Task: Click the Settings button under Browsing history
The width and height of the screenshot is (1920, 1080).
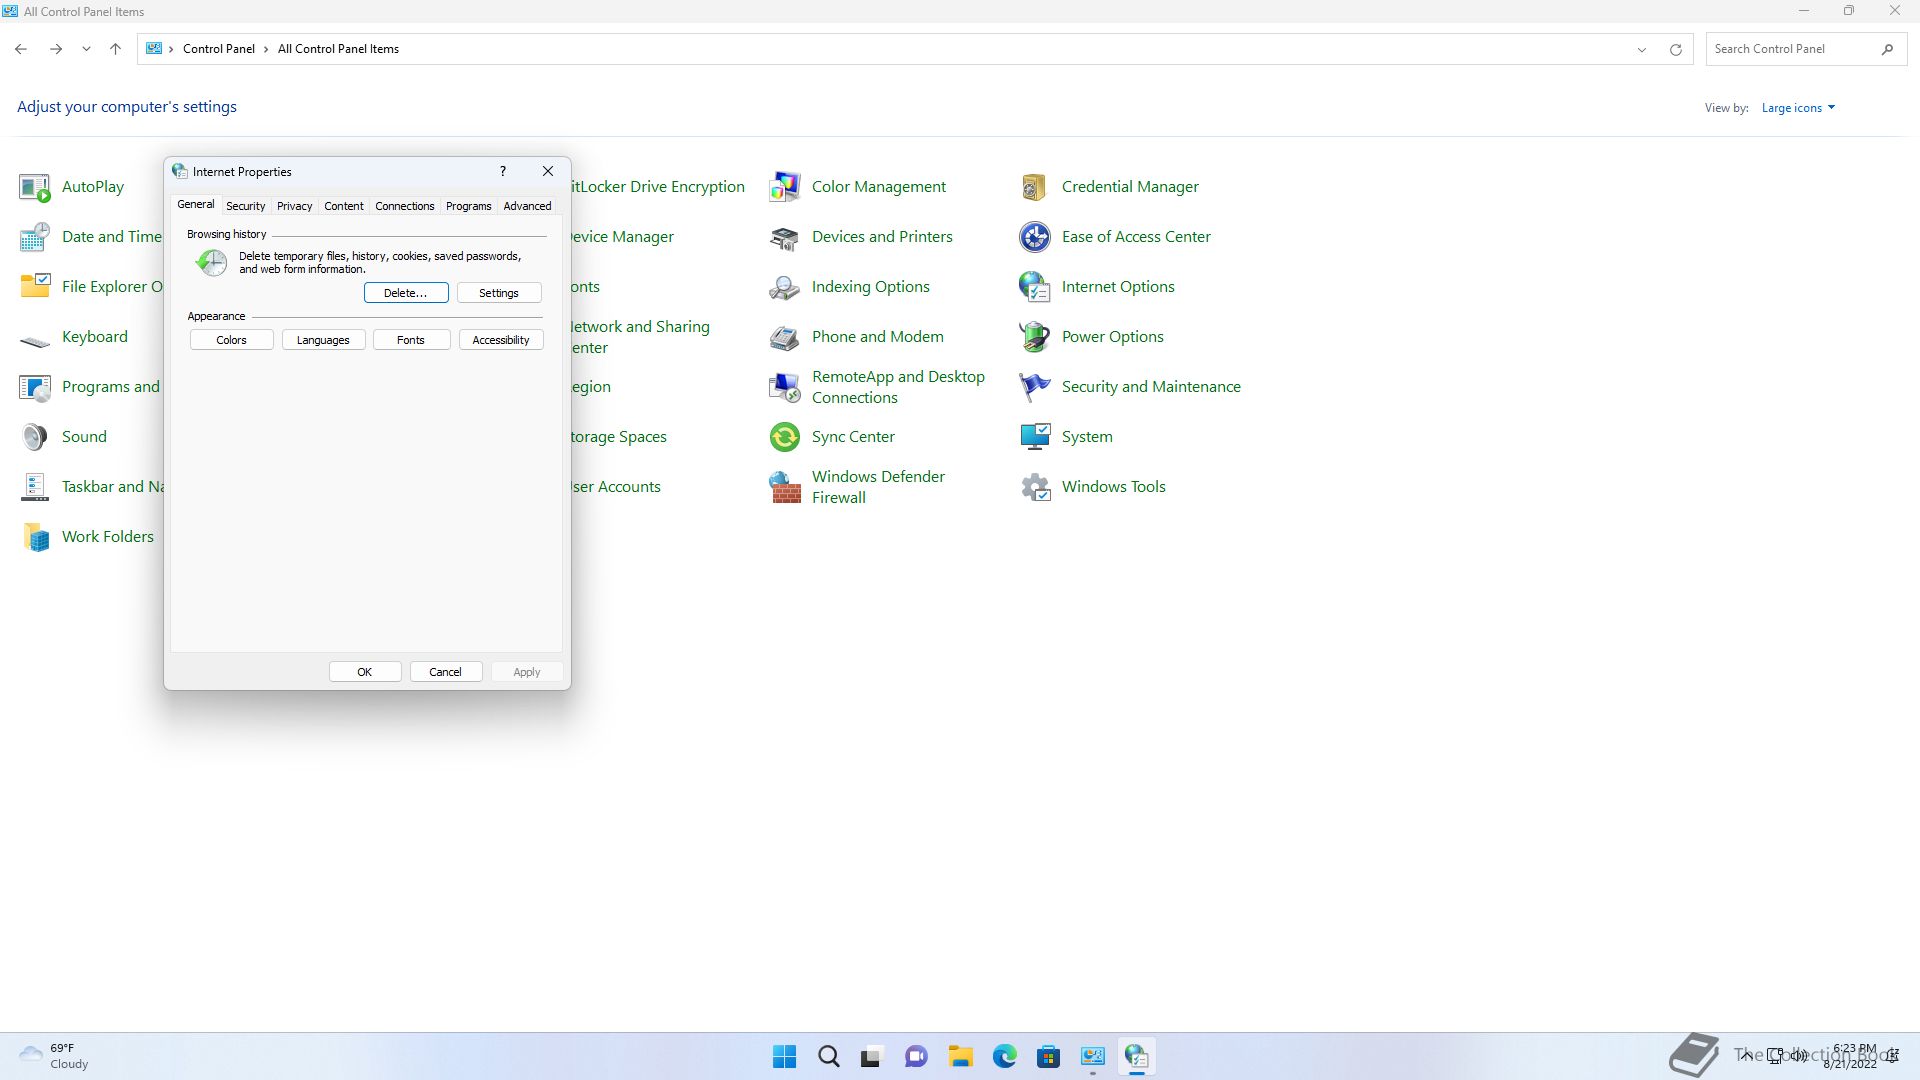Action: click(x=499, y=293)
